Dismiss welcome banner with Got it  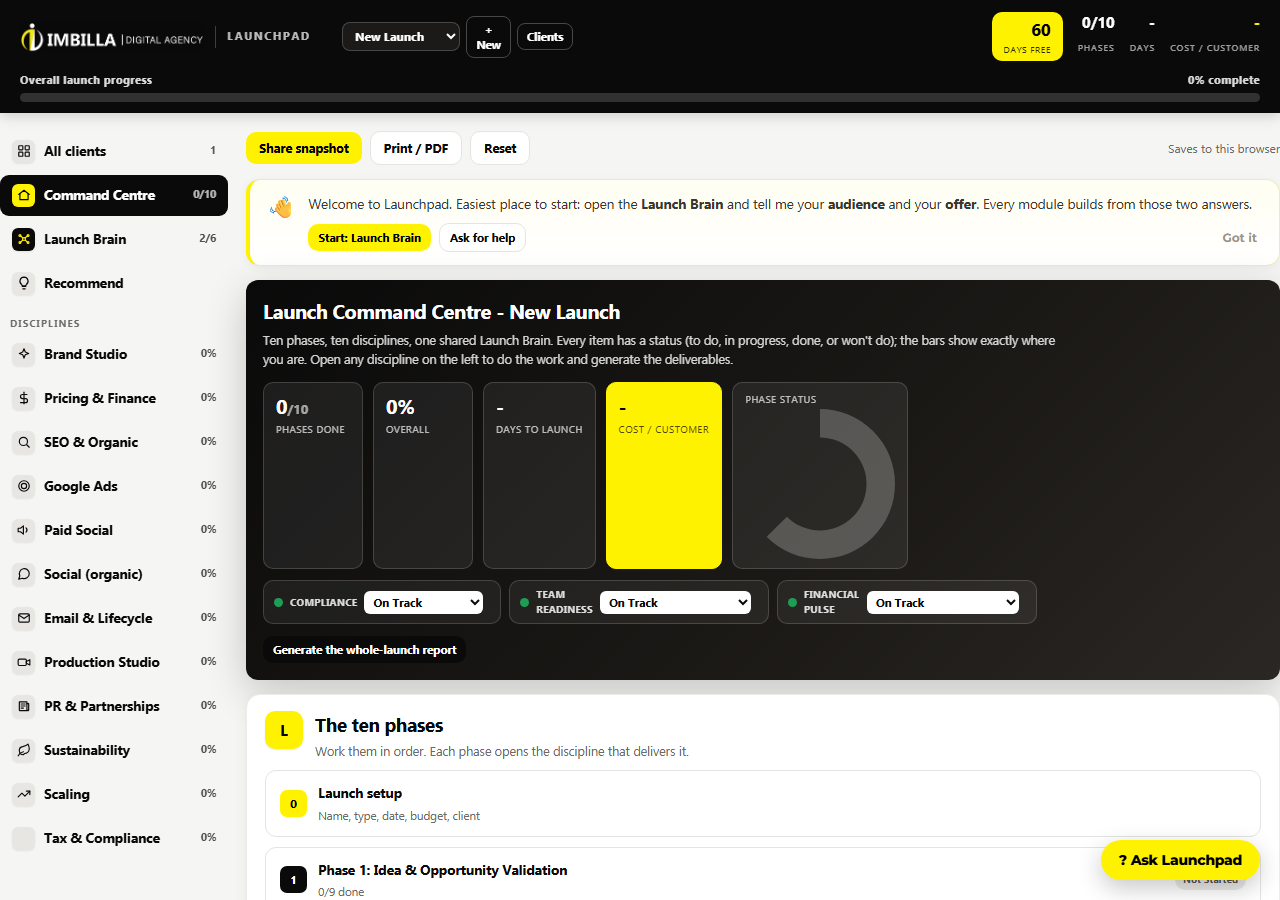[x=1239, y=238]
